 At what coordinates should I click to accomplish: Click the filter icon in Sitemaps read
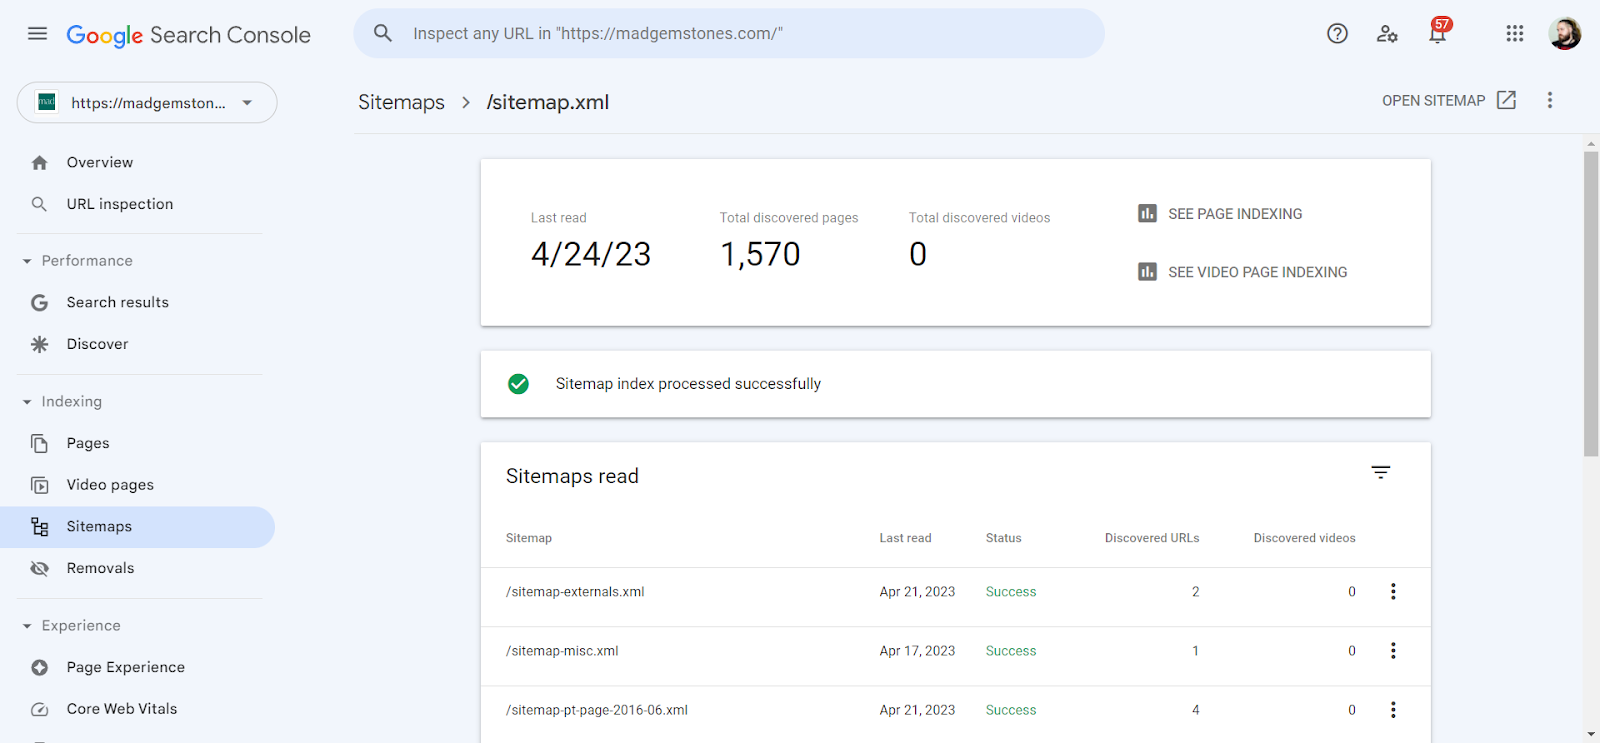coord(1381,472)
